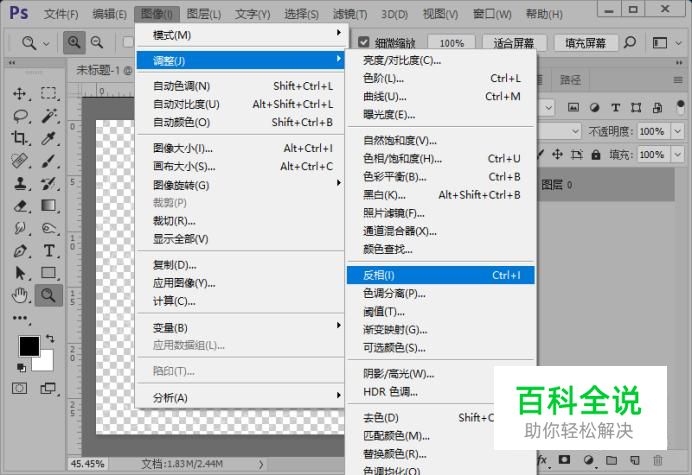Toggle shape layer filter icon
The width and height of the screenshot is (692, 475).
pyautogui.click(x=636, y=107)
